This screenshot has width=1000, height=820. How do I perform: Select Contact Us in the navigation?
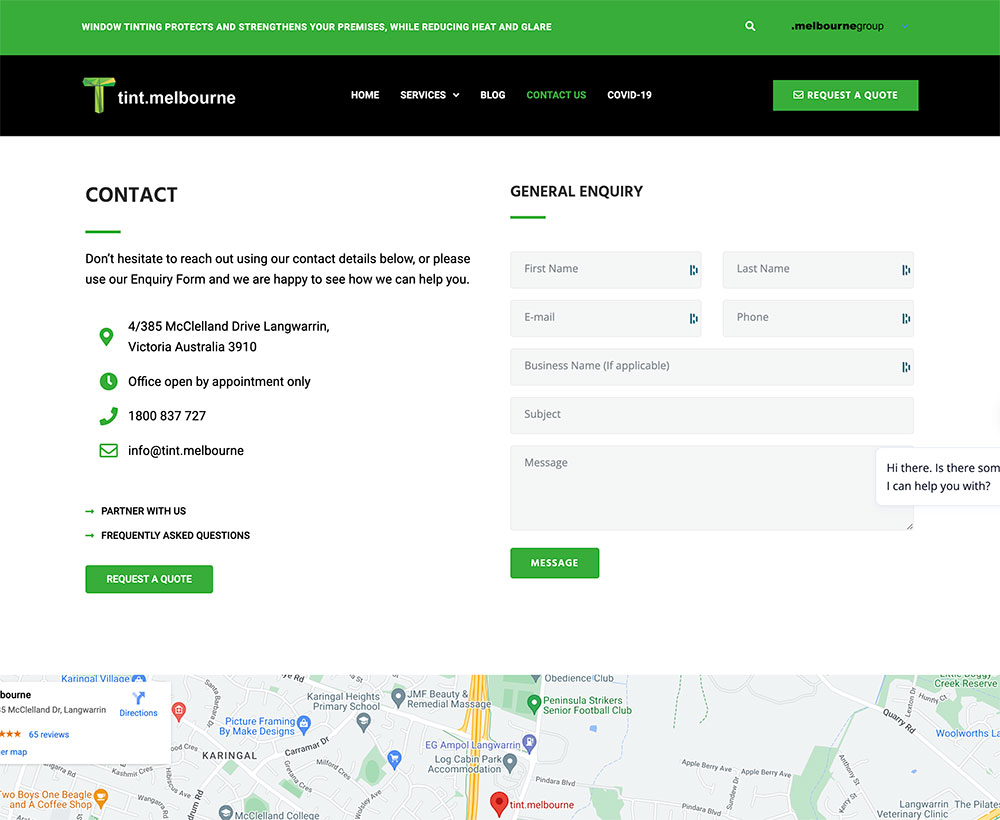(556, 95)
